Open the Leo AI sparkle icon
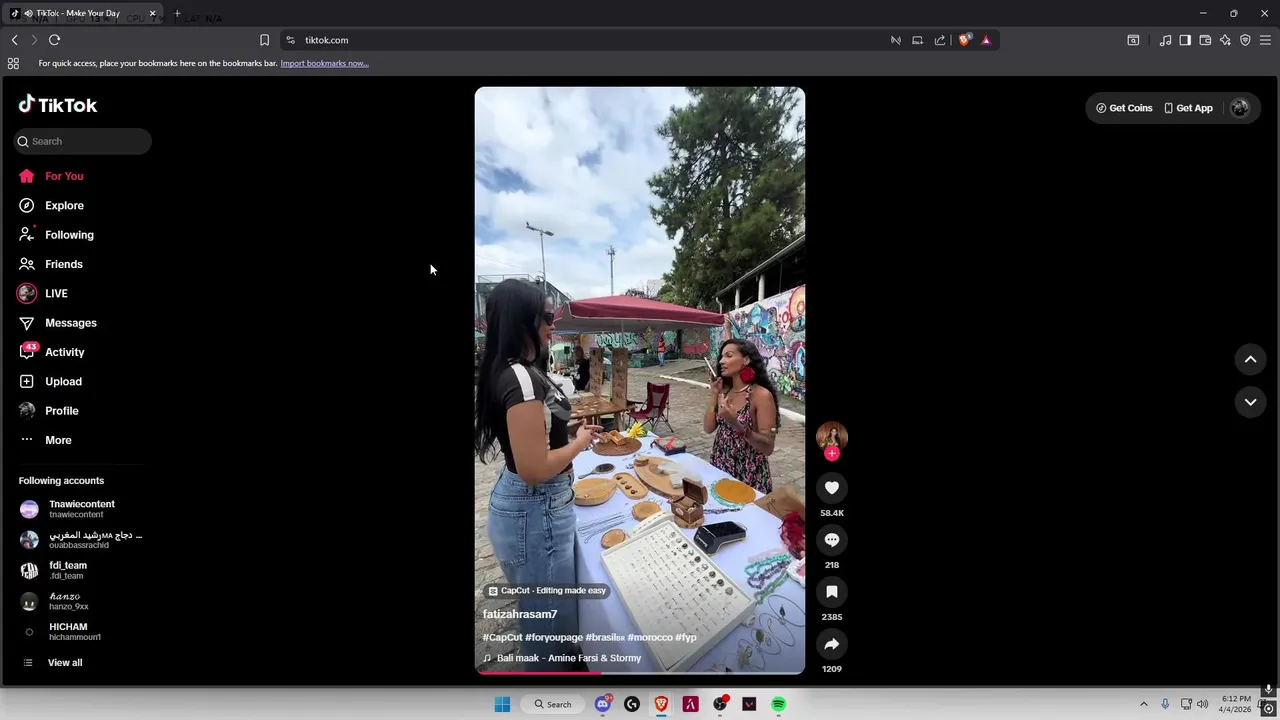Viewport: 1280px width, 720px height. 1225,40
